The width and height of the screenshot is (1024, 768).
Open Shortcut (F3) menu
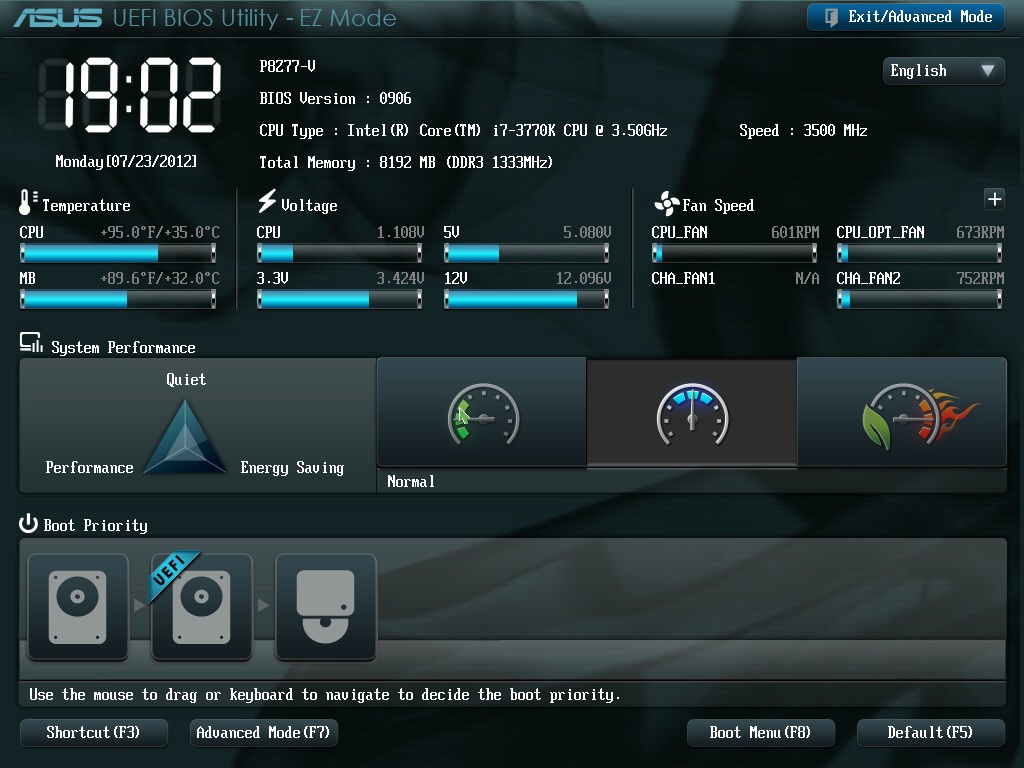coord(94,733)
